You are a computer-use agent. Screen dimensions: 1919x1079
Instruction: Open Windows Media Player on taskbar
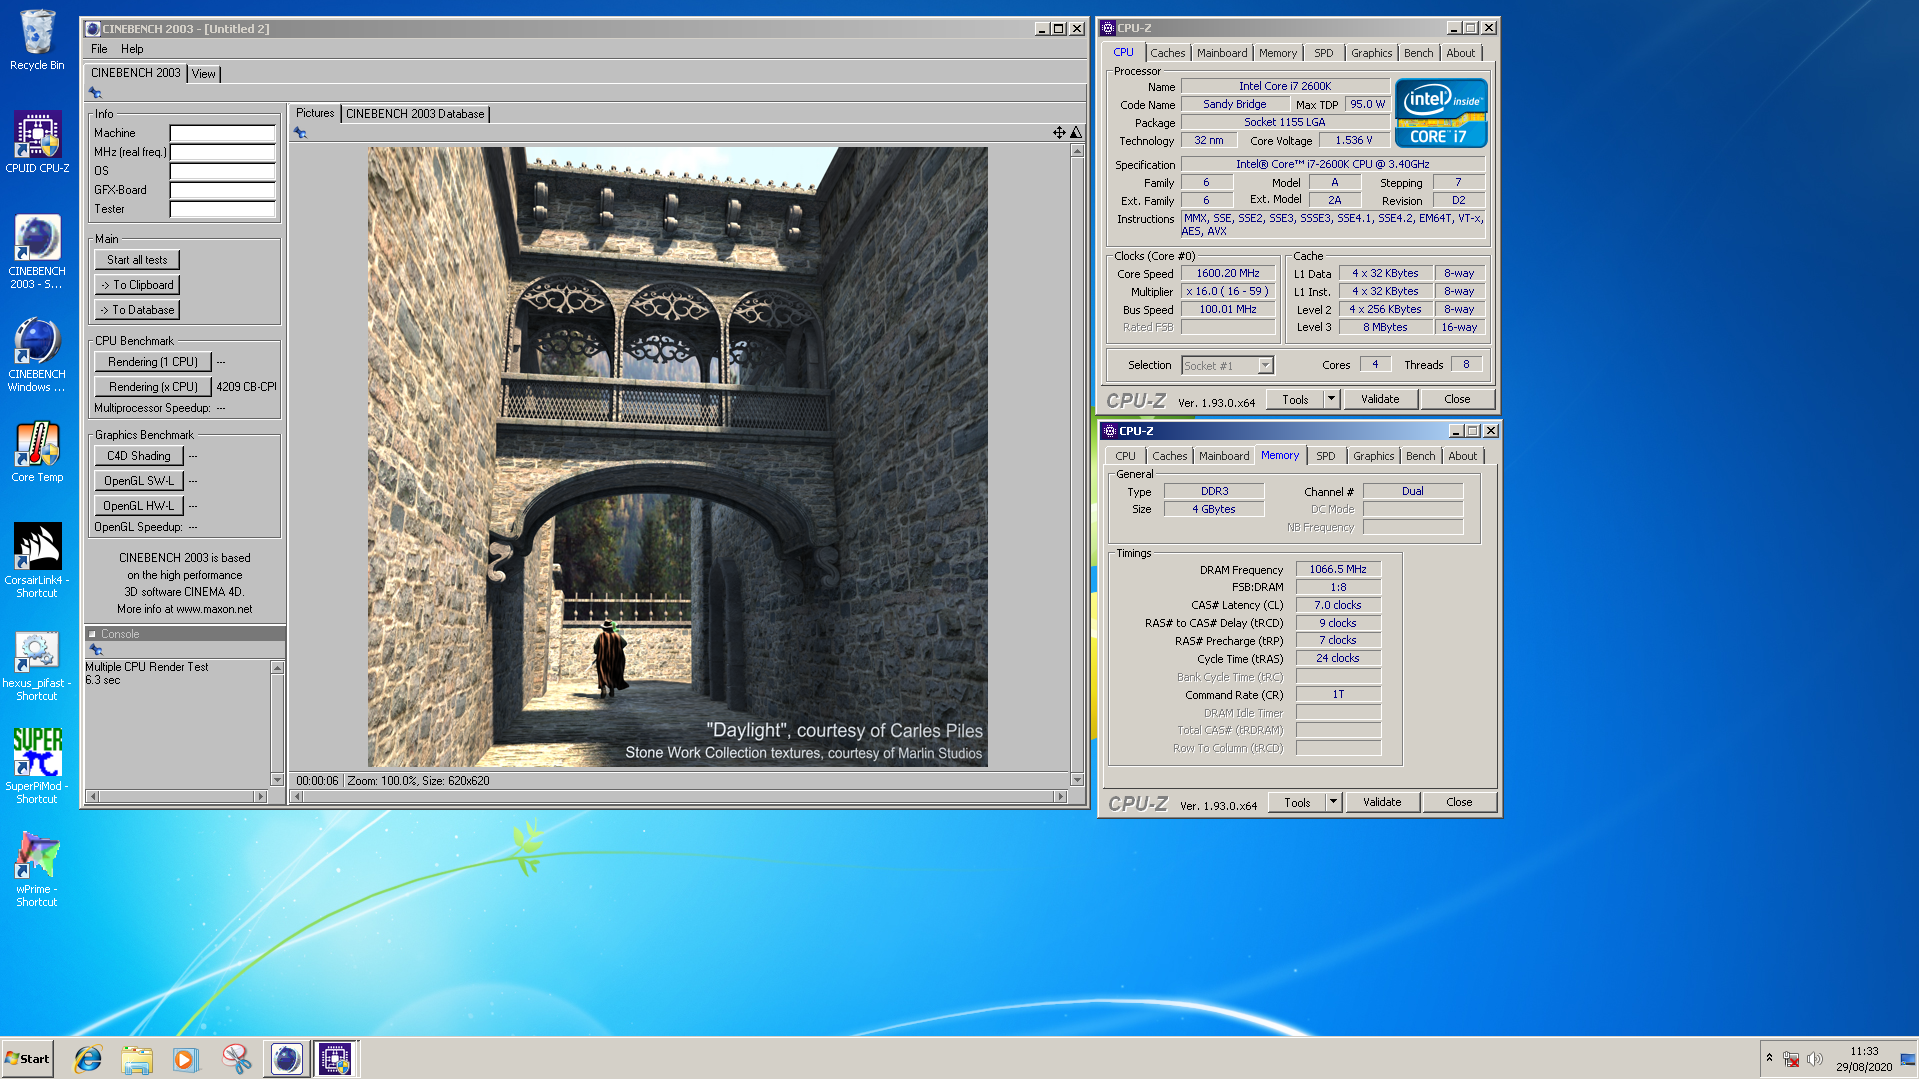(x=186, y=1059)
